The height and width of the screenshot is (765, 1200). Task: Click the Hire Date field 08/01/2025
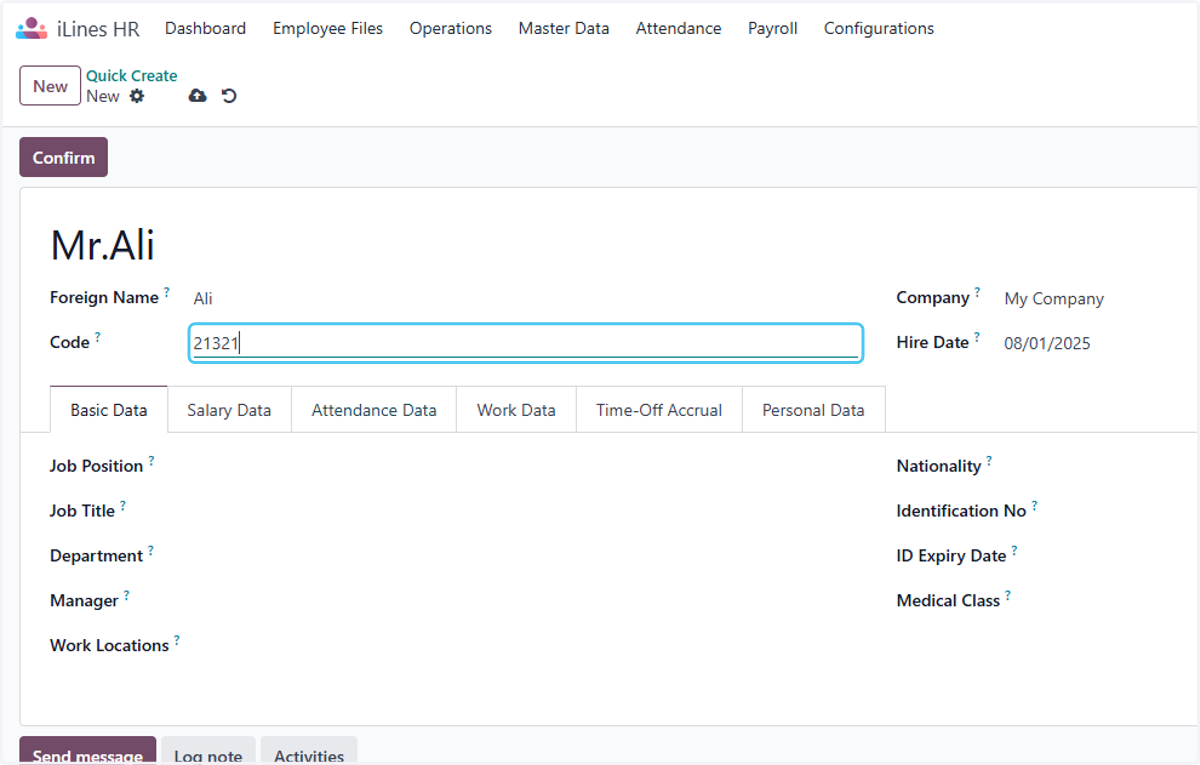click(x=1047, y=343)
